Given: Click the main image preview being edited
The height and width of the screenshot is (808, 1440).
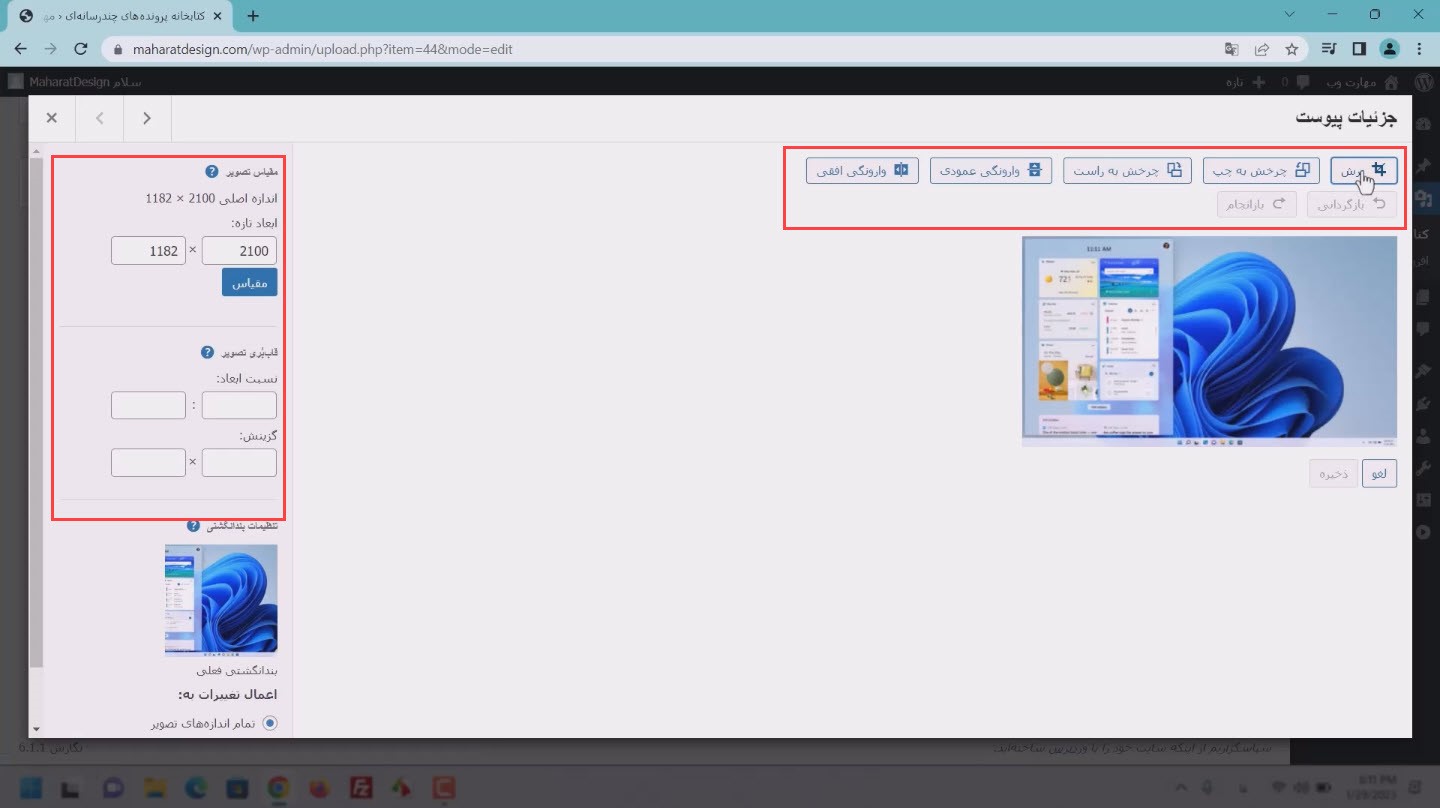Looking at the screenshot, I should point(1209,341).
